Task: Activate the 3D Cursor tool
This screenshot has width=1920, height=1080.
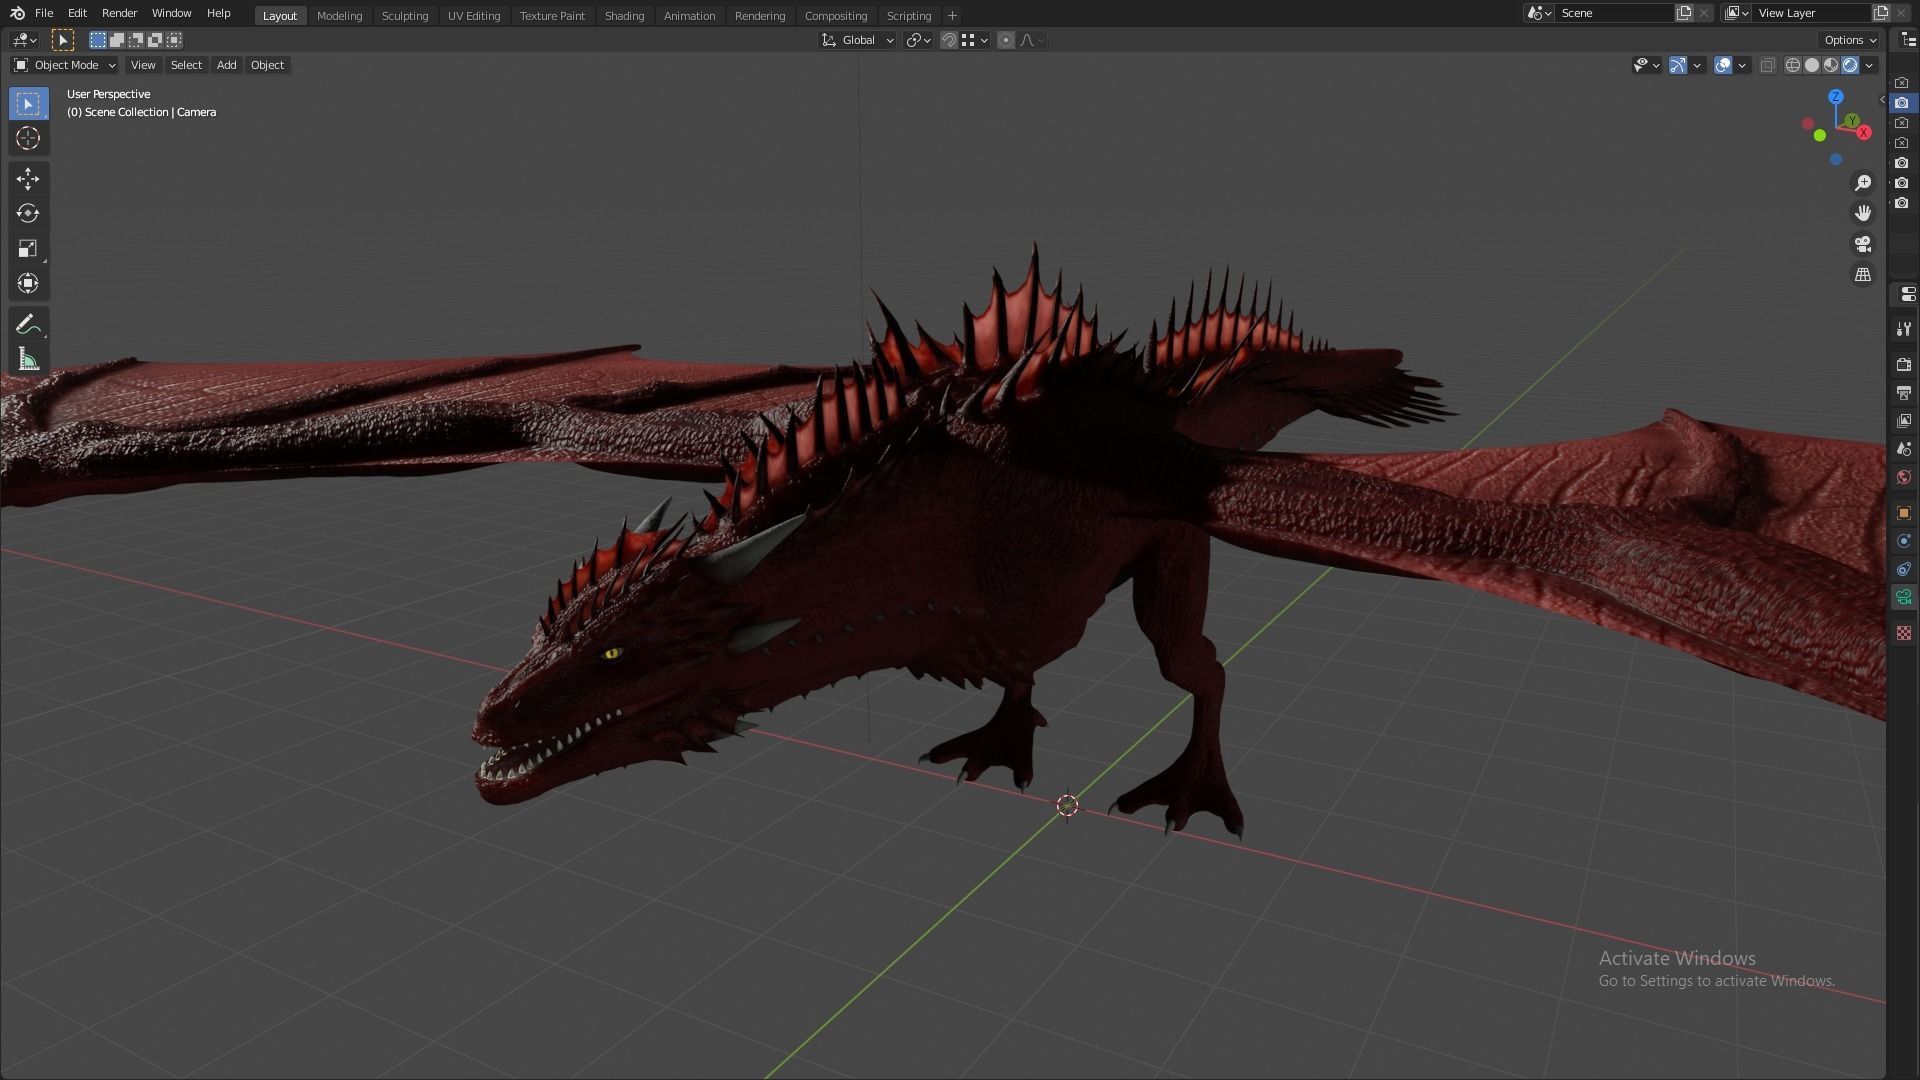Action: tap(28, 138)
